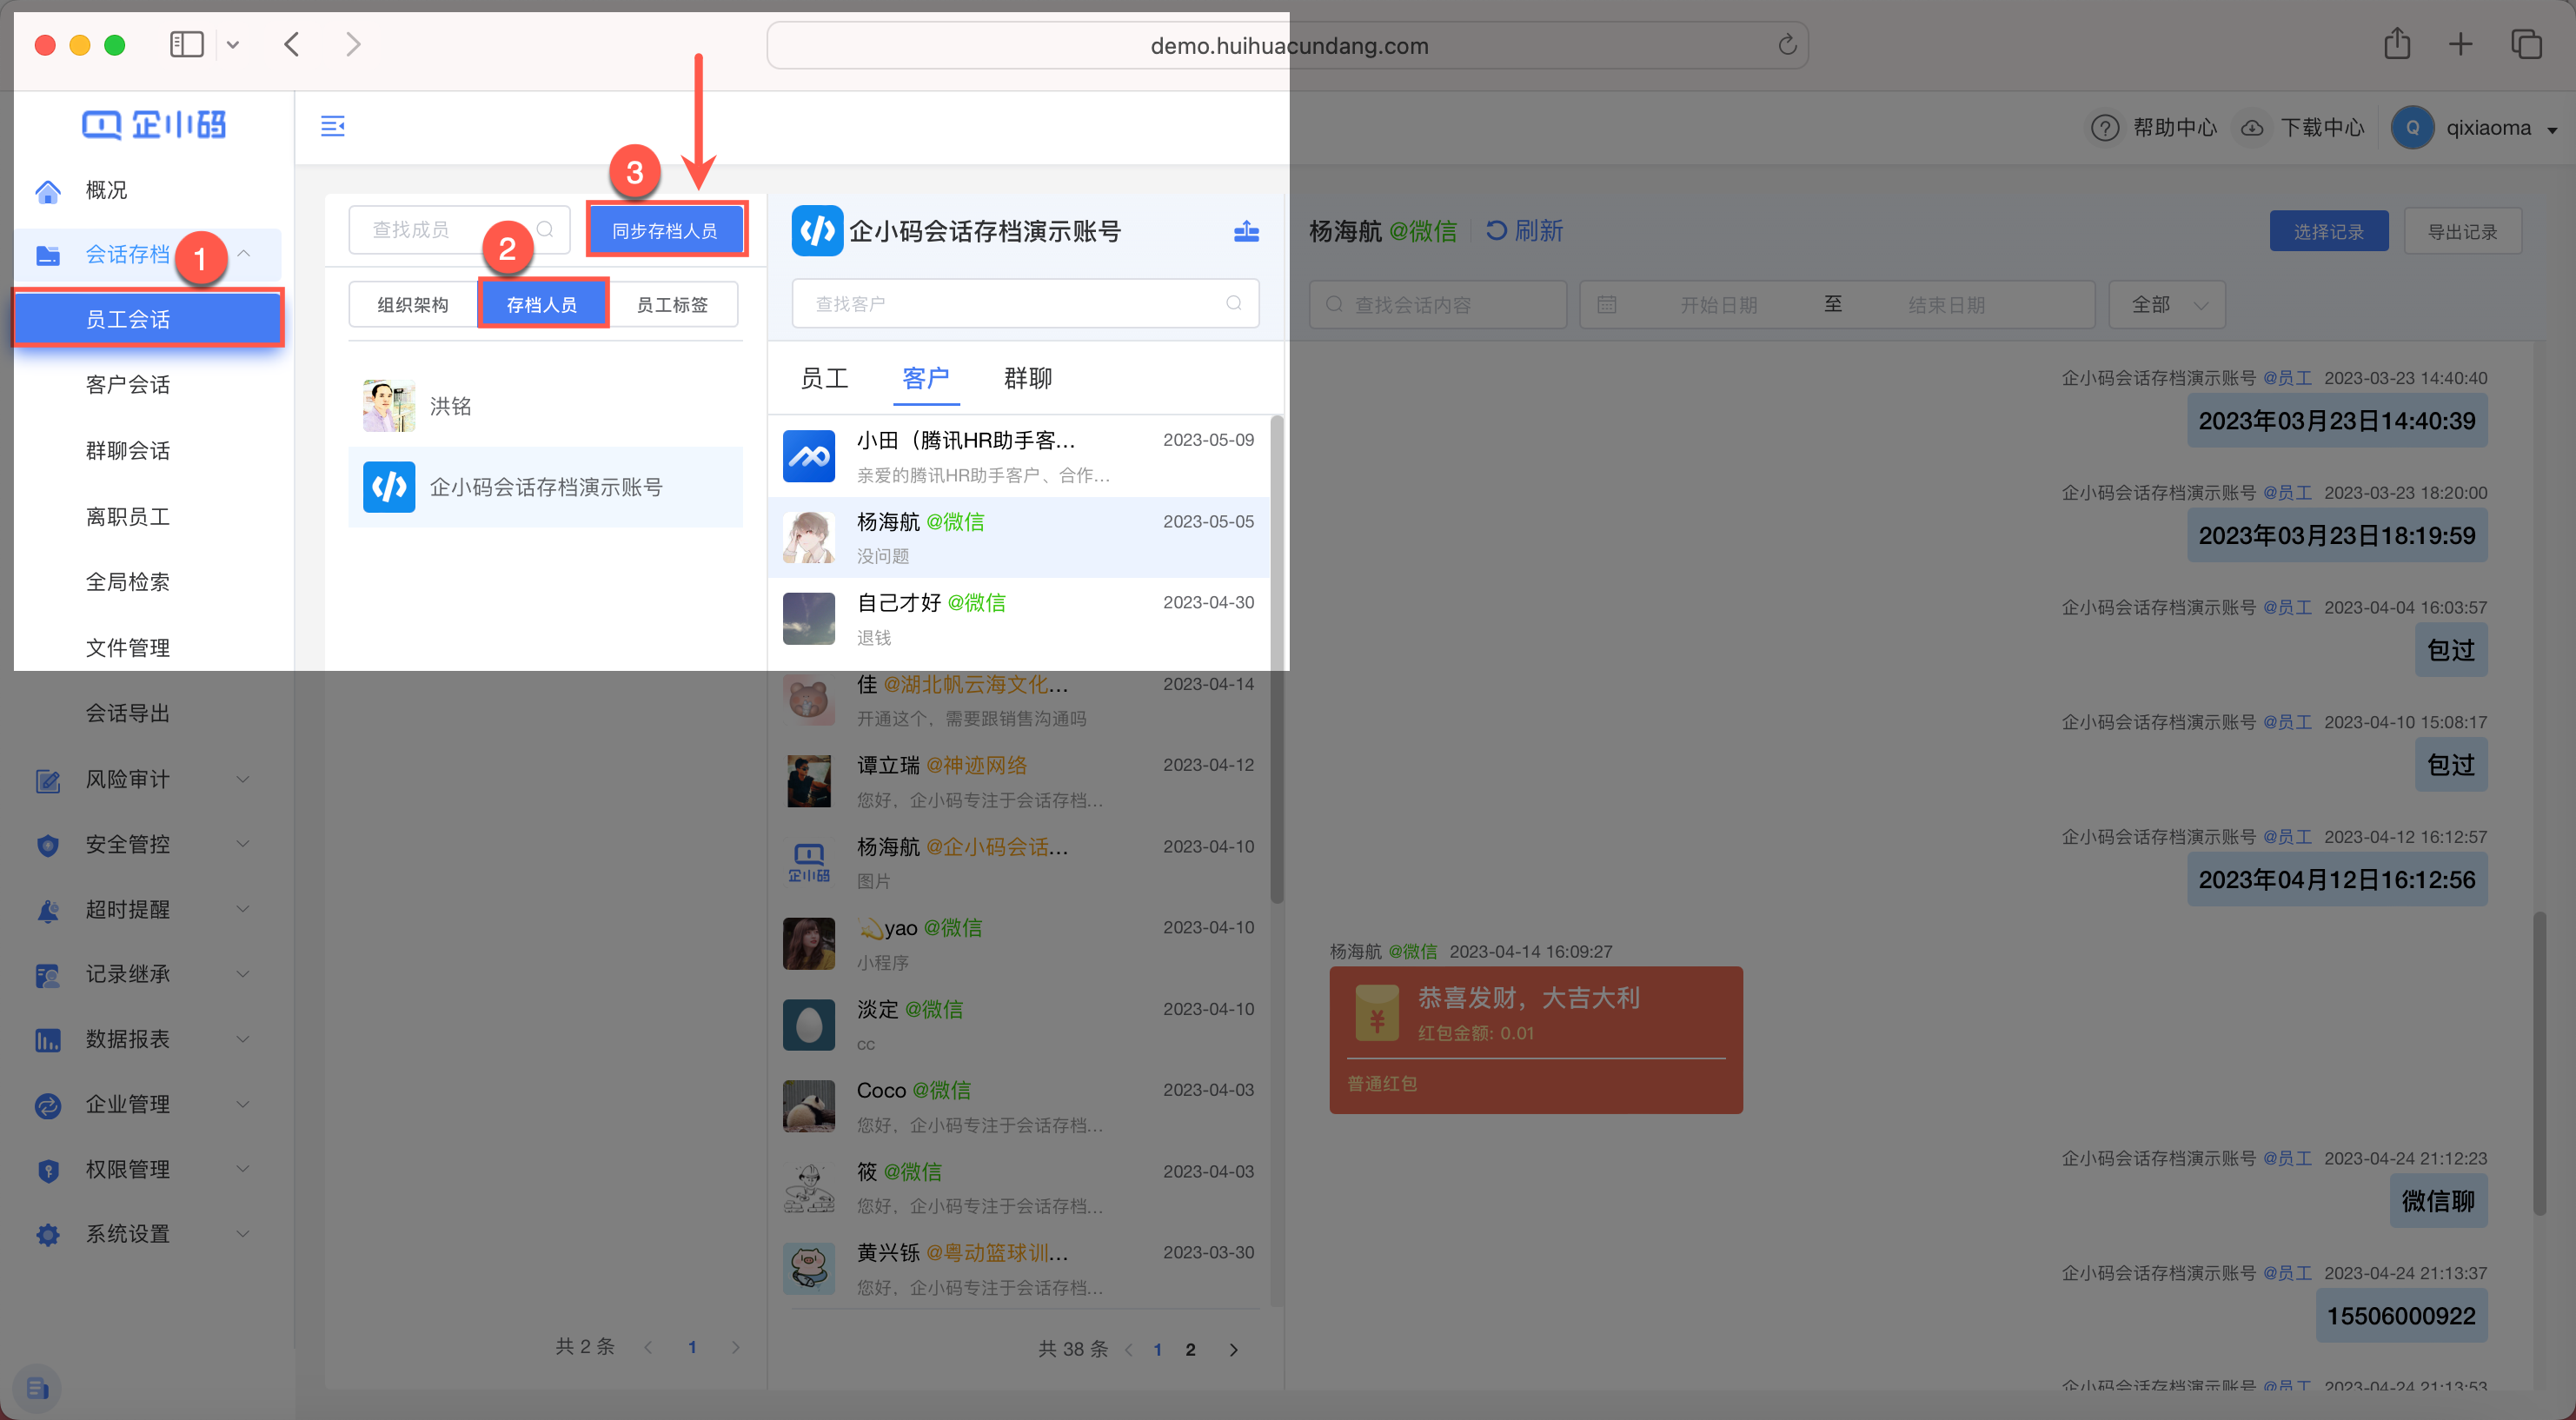Click the customer list scrollbar
This screenshot has width=2576, height=1420.
(x=1276, y=660)
